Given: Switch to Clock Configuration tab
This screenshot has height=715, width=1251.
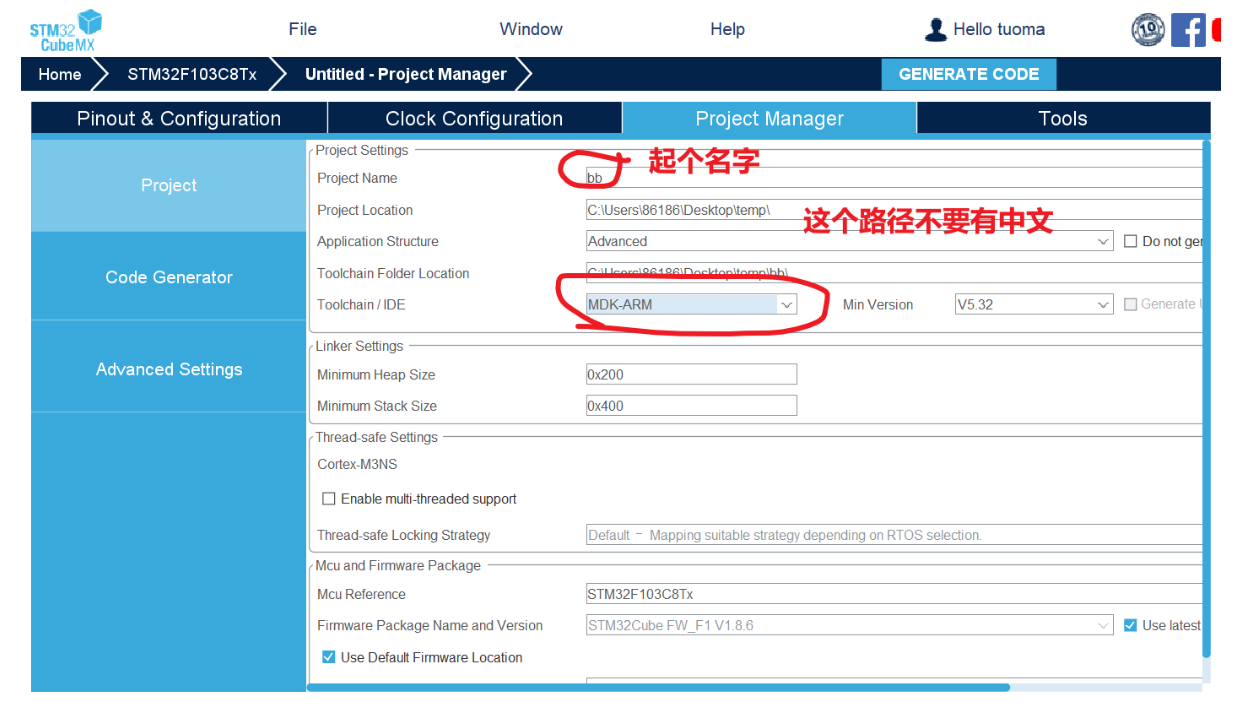Looking at the screenshot, I should 474,118.
